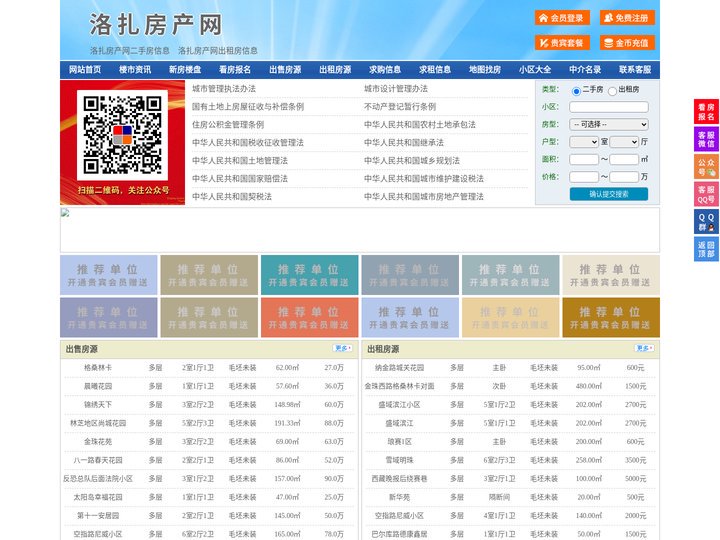Image resolution: width=720 pixels, height=540 pixels.
Task: Open the 免费注册 free registration button
Action: [x=627, y=18]
